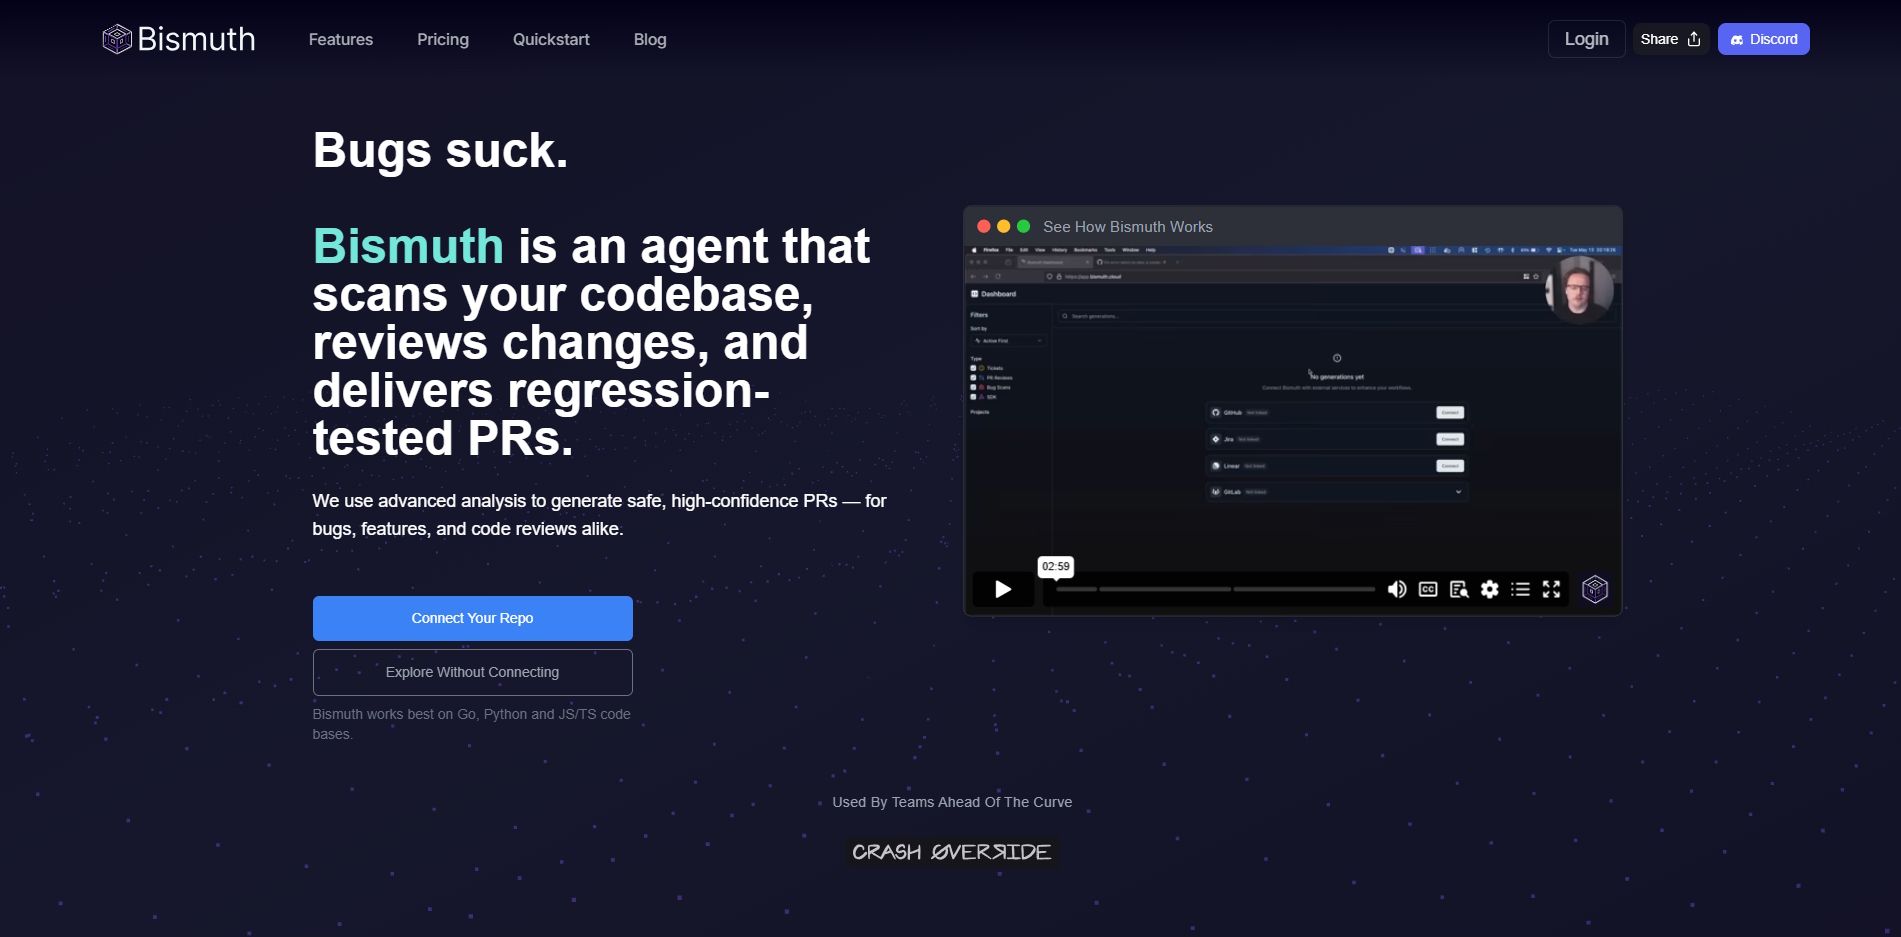Click the Crash Override logo
Image resolution: width=1901 pixels, height=937 pixels.
click(951, 852)
